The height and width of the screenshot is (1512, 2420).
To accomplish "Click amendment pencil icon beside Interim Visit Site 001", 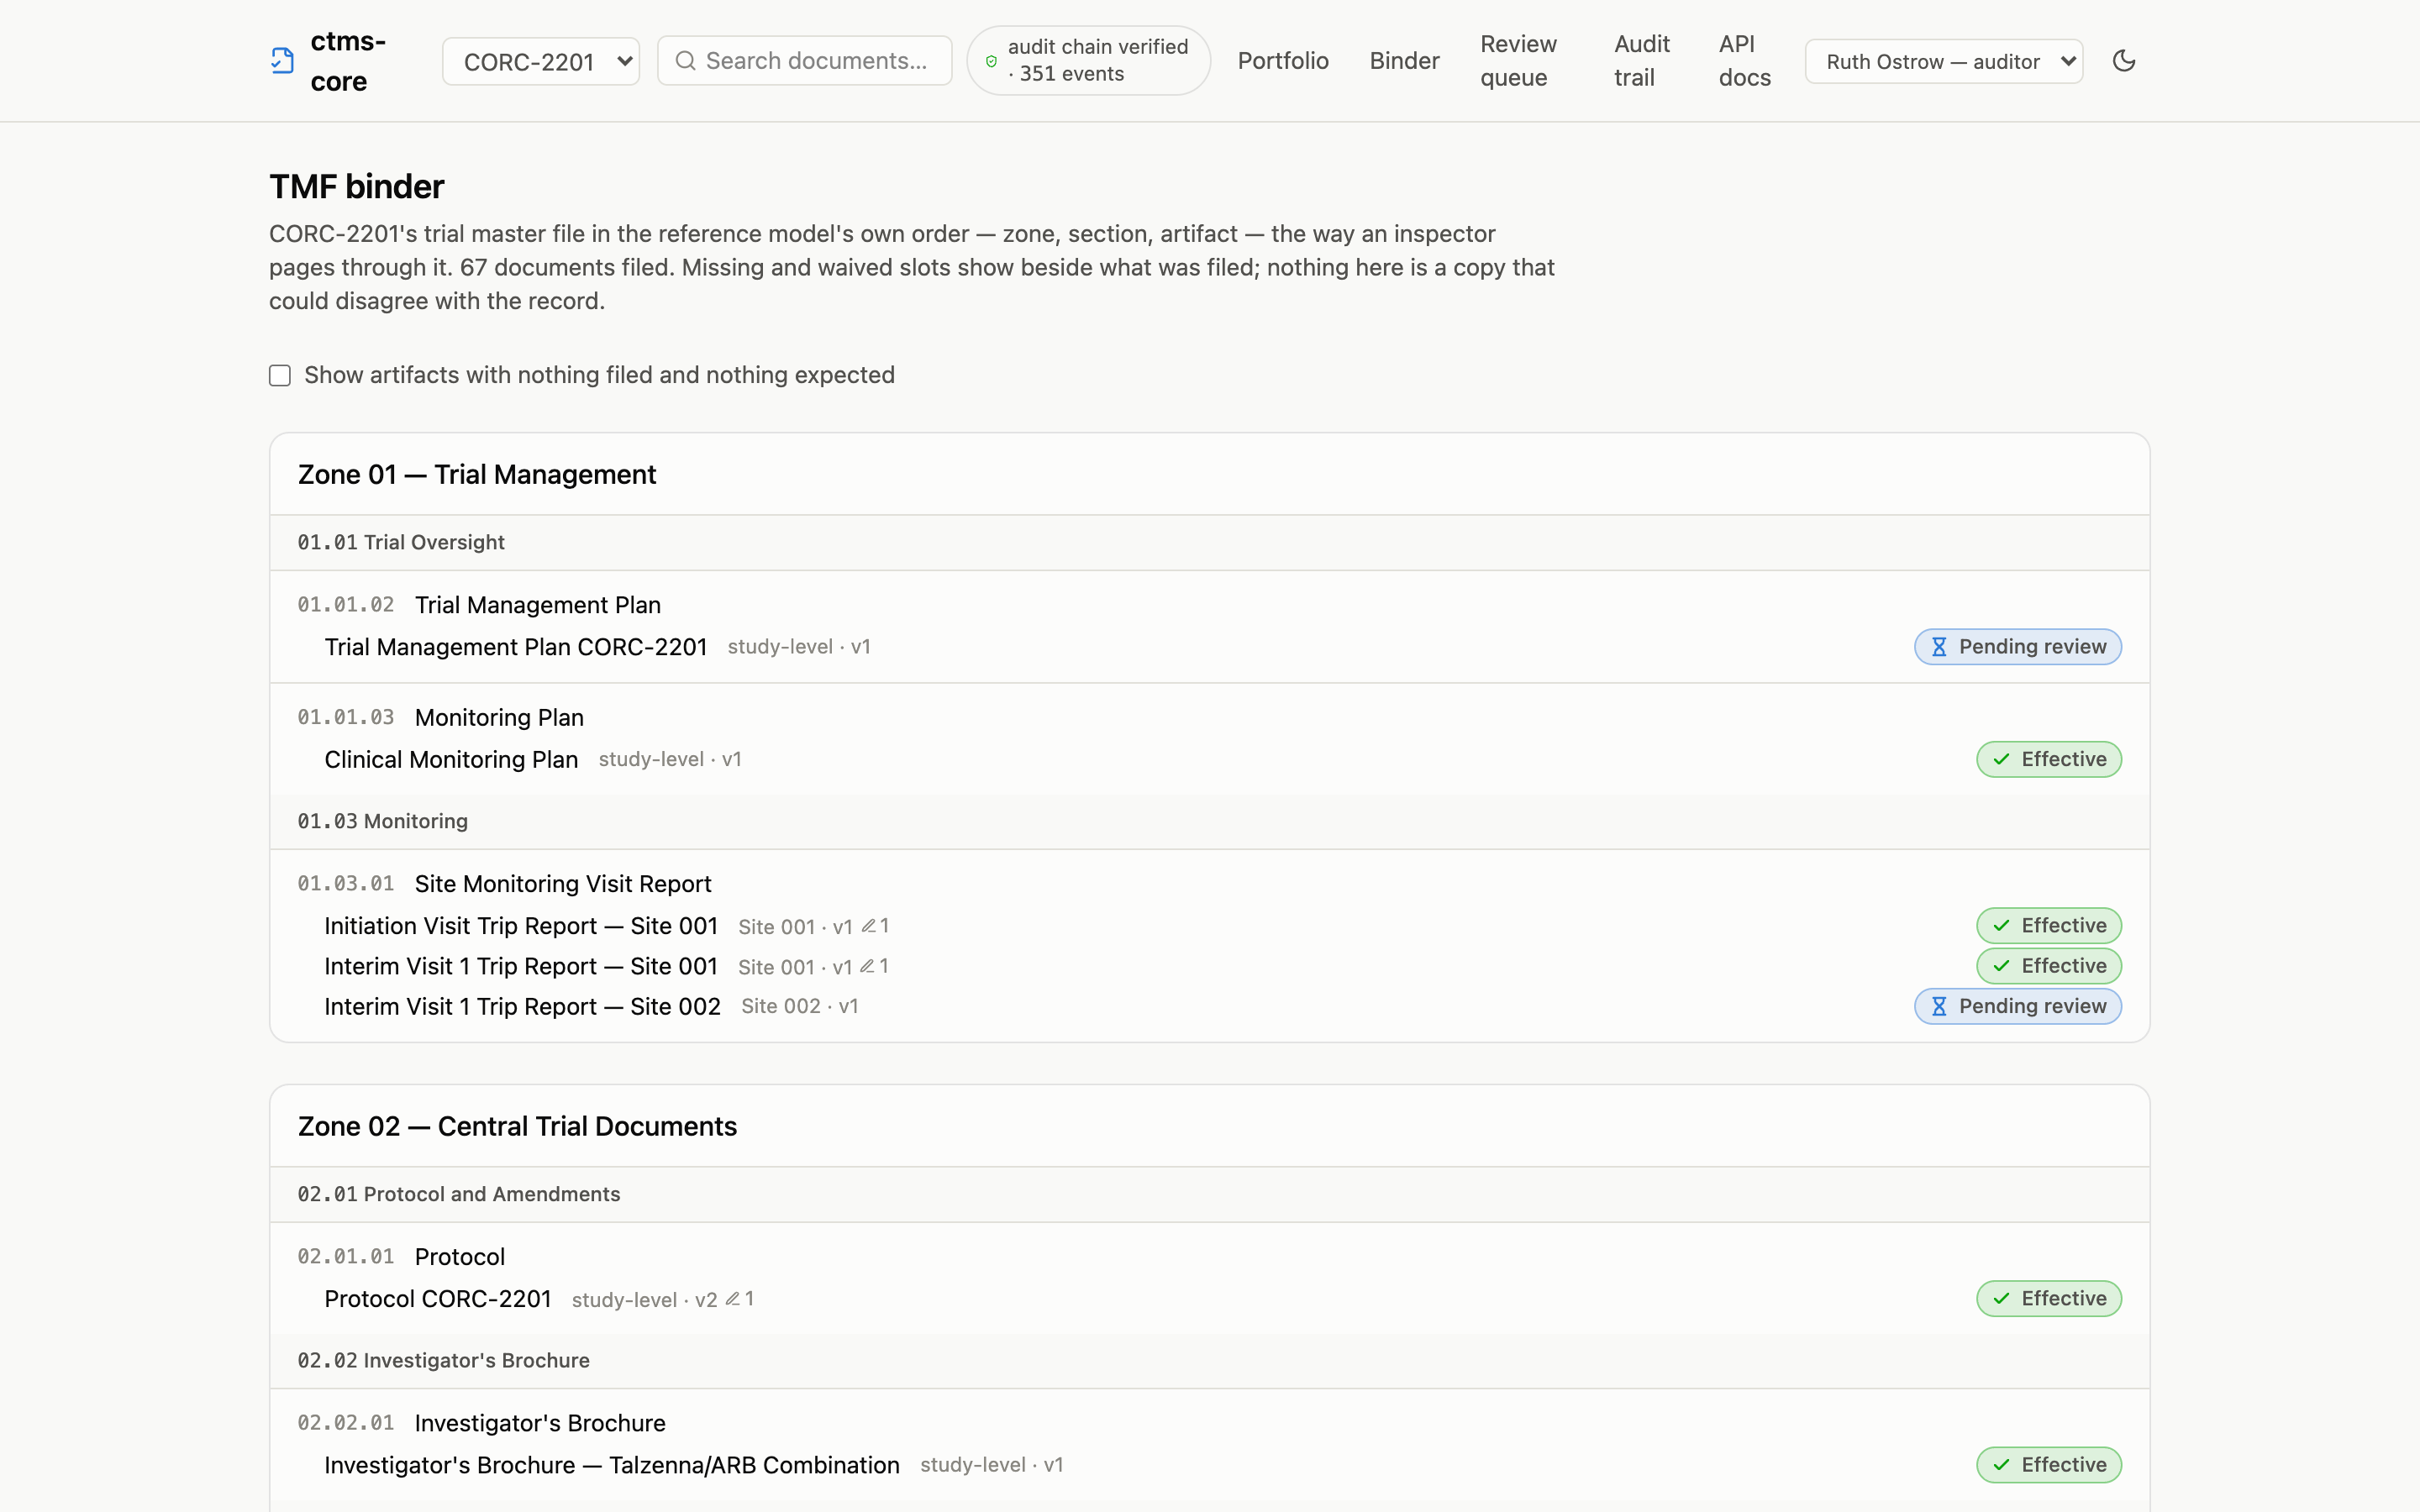I will coord(868,966).
